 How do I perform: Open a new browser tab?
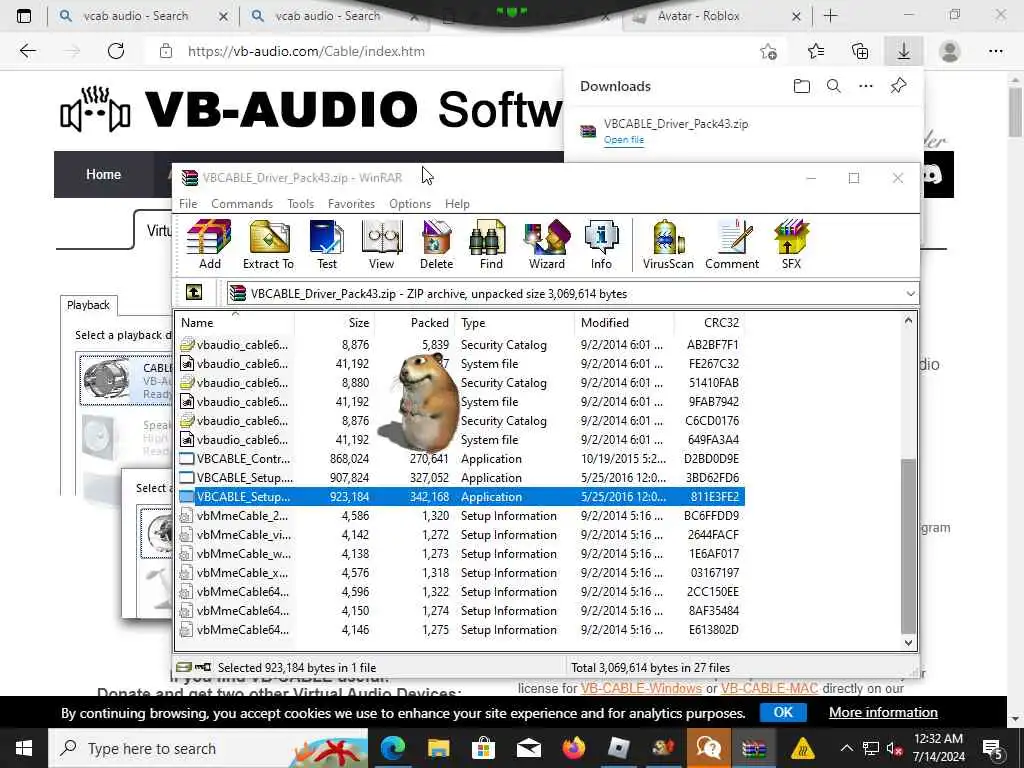(x=831, y=16)
